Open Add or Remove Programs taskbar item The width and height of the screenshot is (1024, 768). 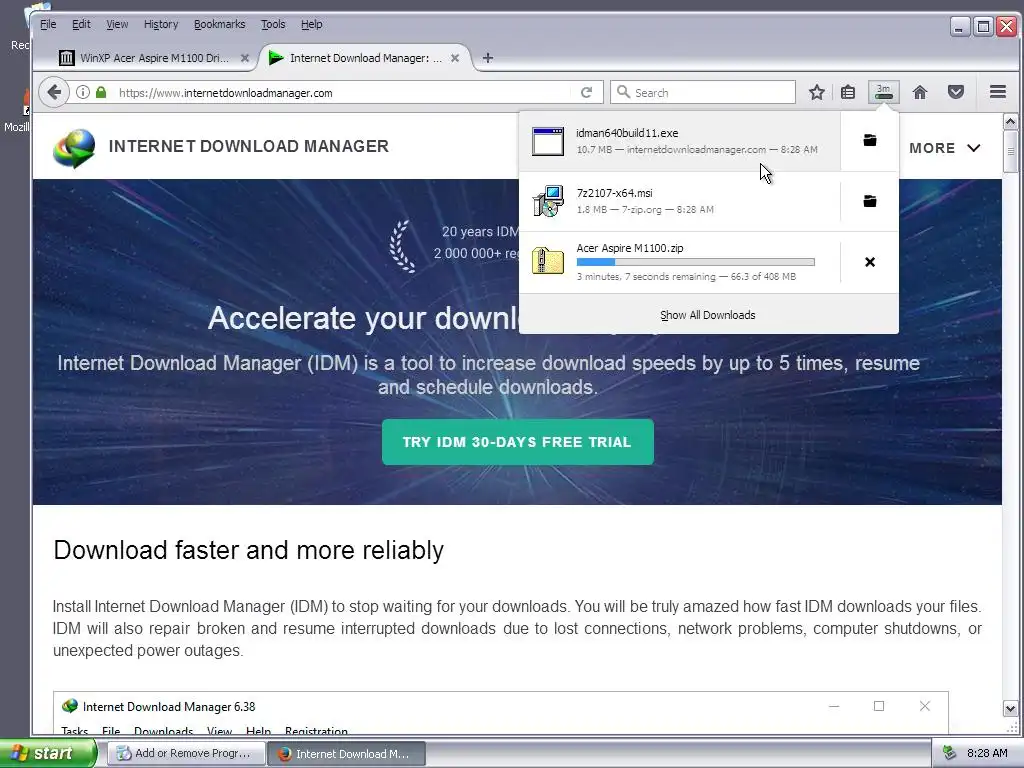click(x=186, y=753)
